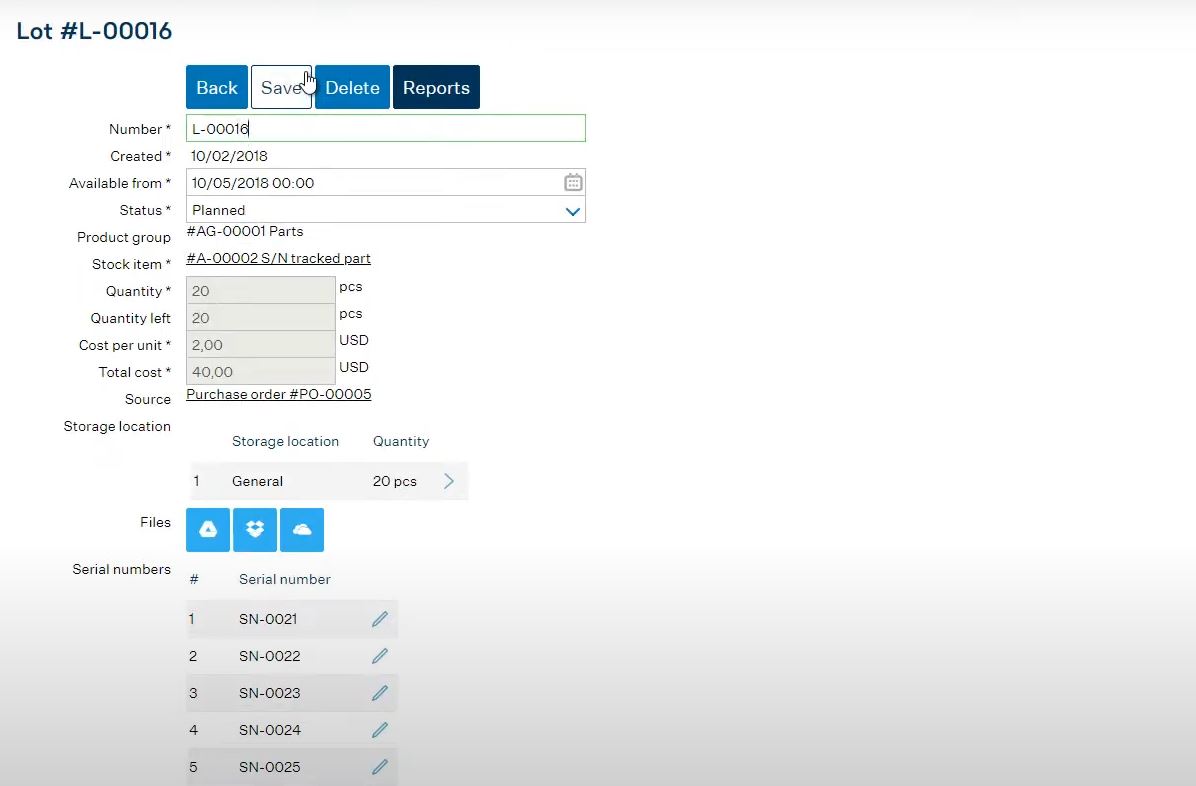Click the OneDrive cloud file icon

pyautogui.click(x=302, y=530)
